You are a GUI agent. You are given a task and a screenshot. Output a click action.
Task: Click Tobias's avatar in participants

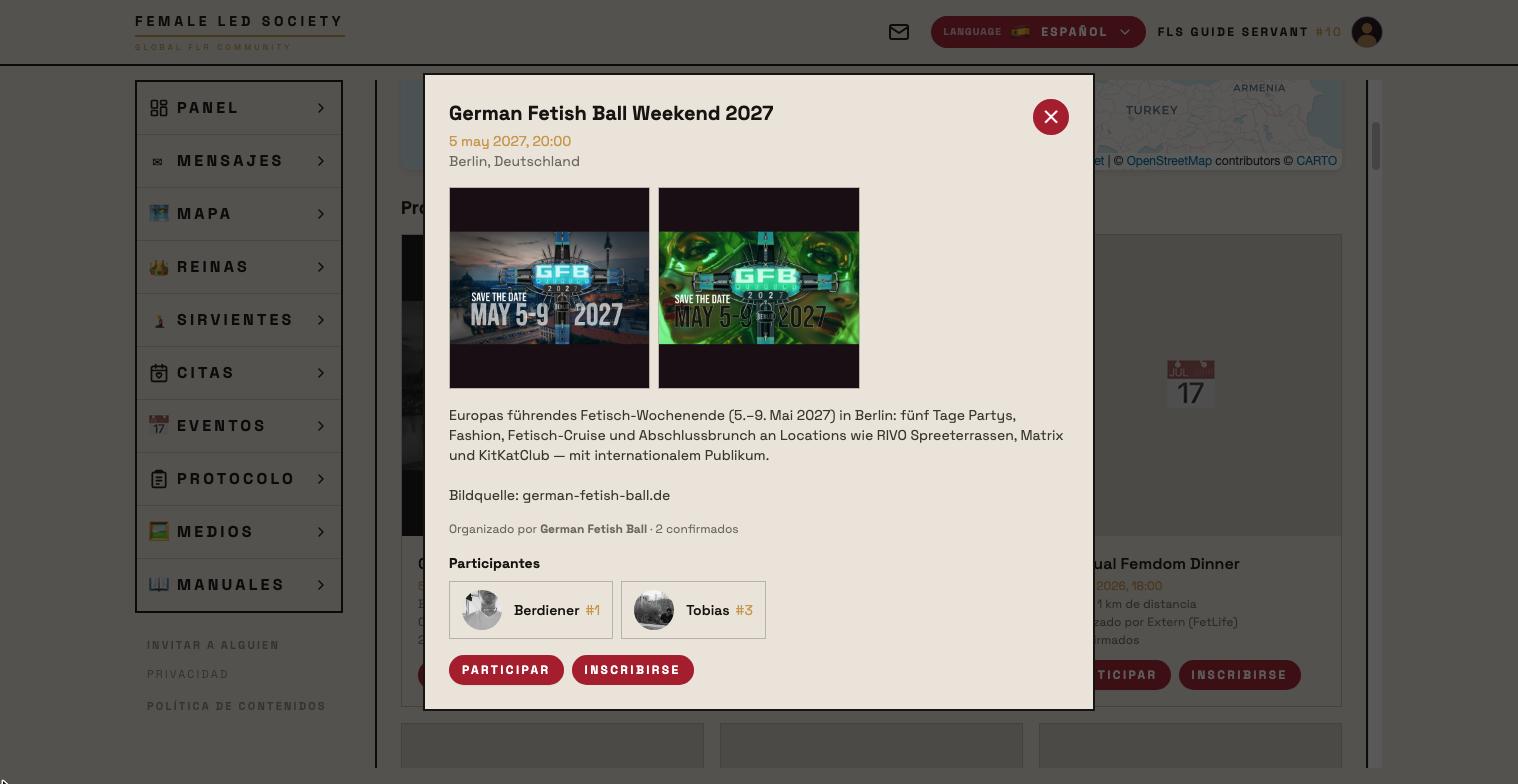pyautogui.click(x=653, y=610)
